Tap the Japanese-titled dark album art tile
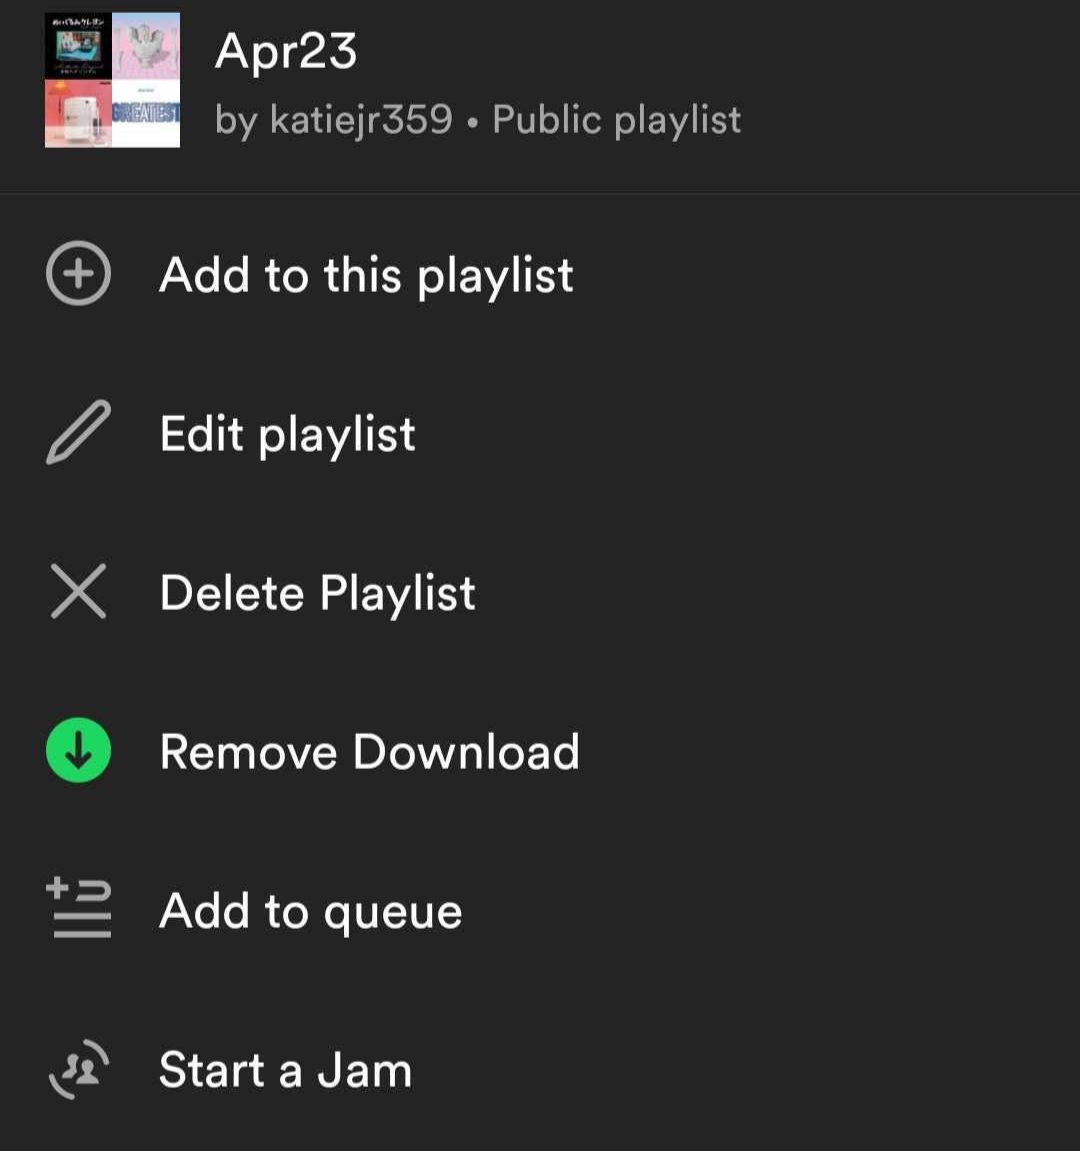 click(78, 46)
